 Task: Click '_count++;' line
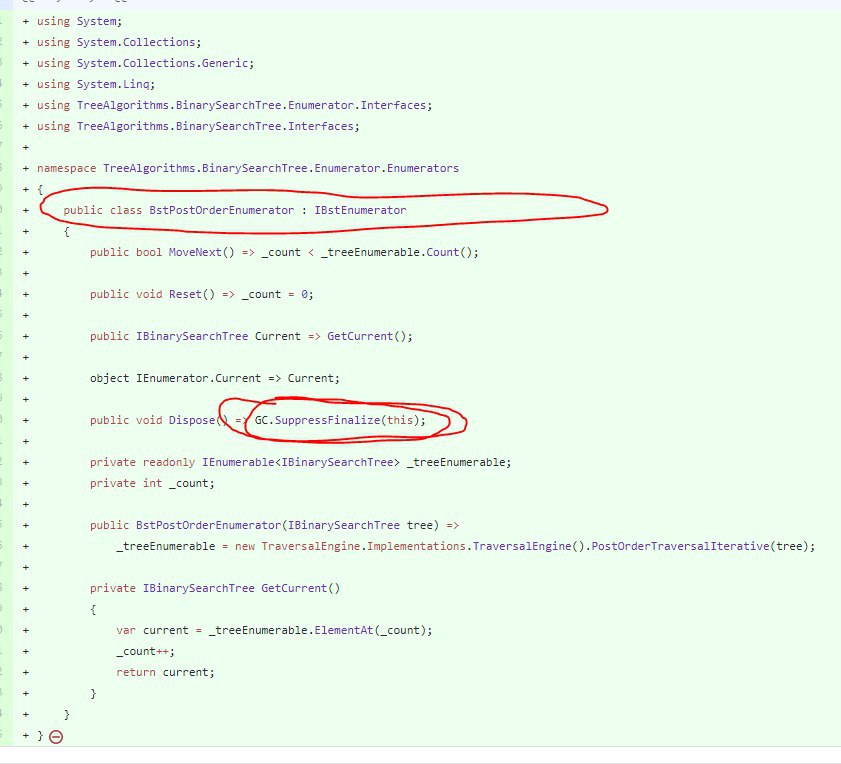point(145,652)
